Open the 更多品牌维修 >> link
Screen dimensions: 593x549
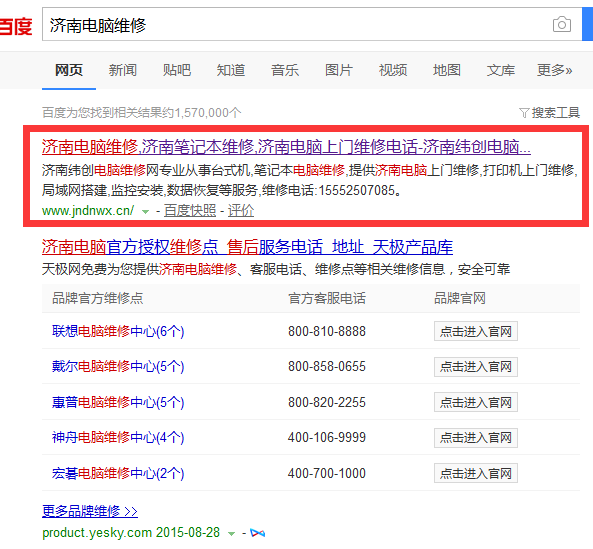coord(90,511)
